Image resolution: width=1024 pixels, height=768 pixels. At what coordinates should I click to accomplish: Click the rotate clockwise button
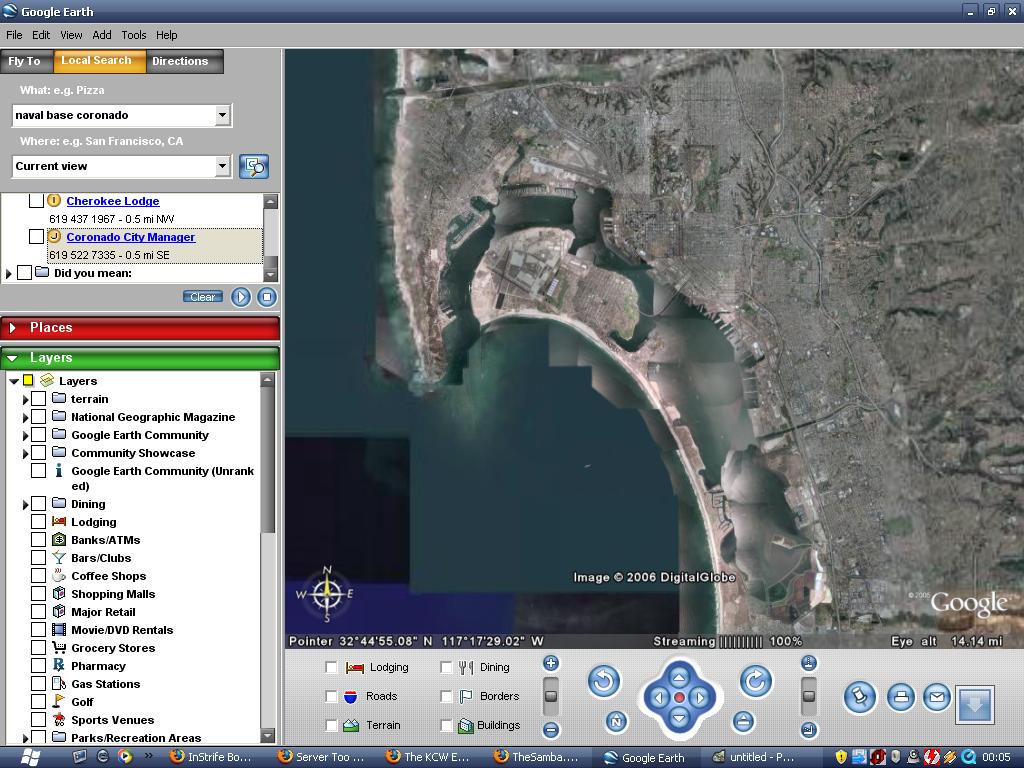point(755,682)
